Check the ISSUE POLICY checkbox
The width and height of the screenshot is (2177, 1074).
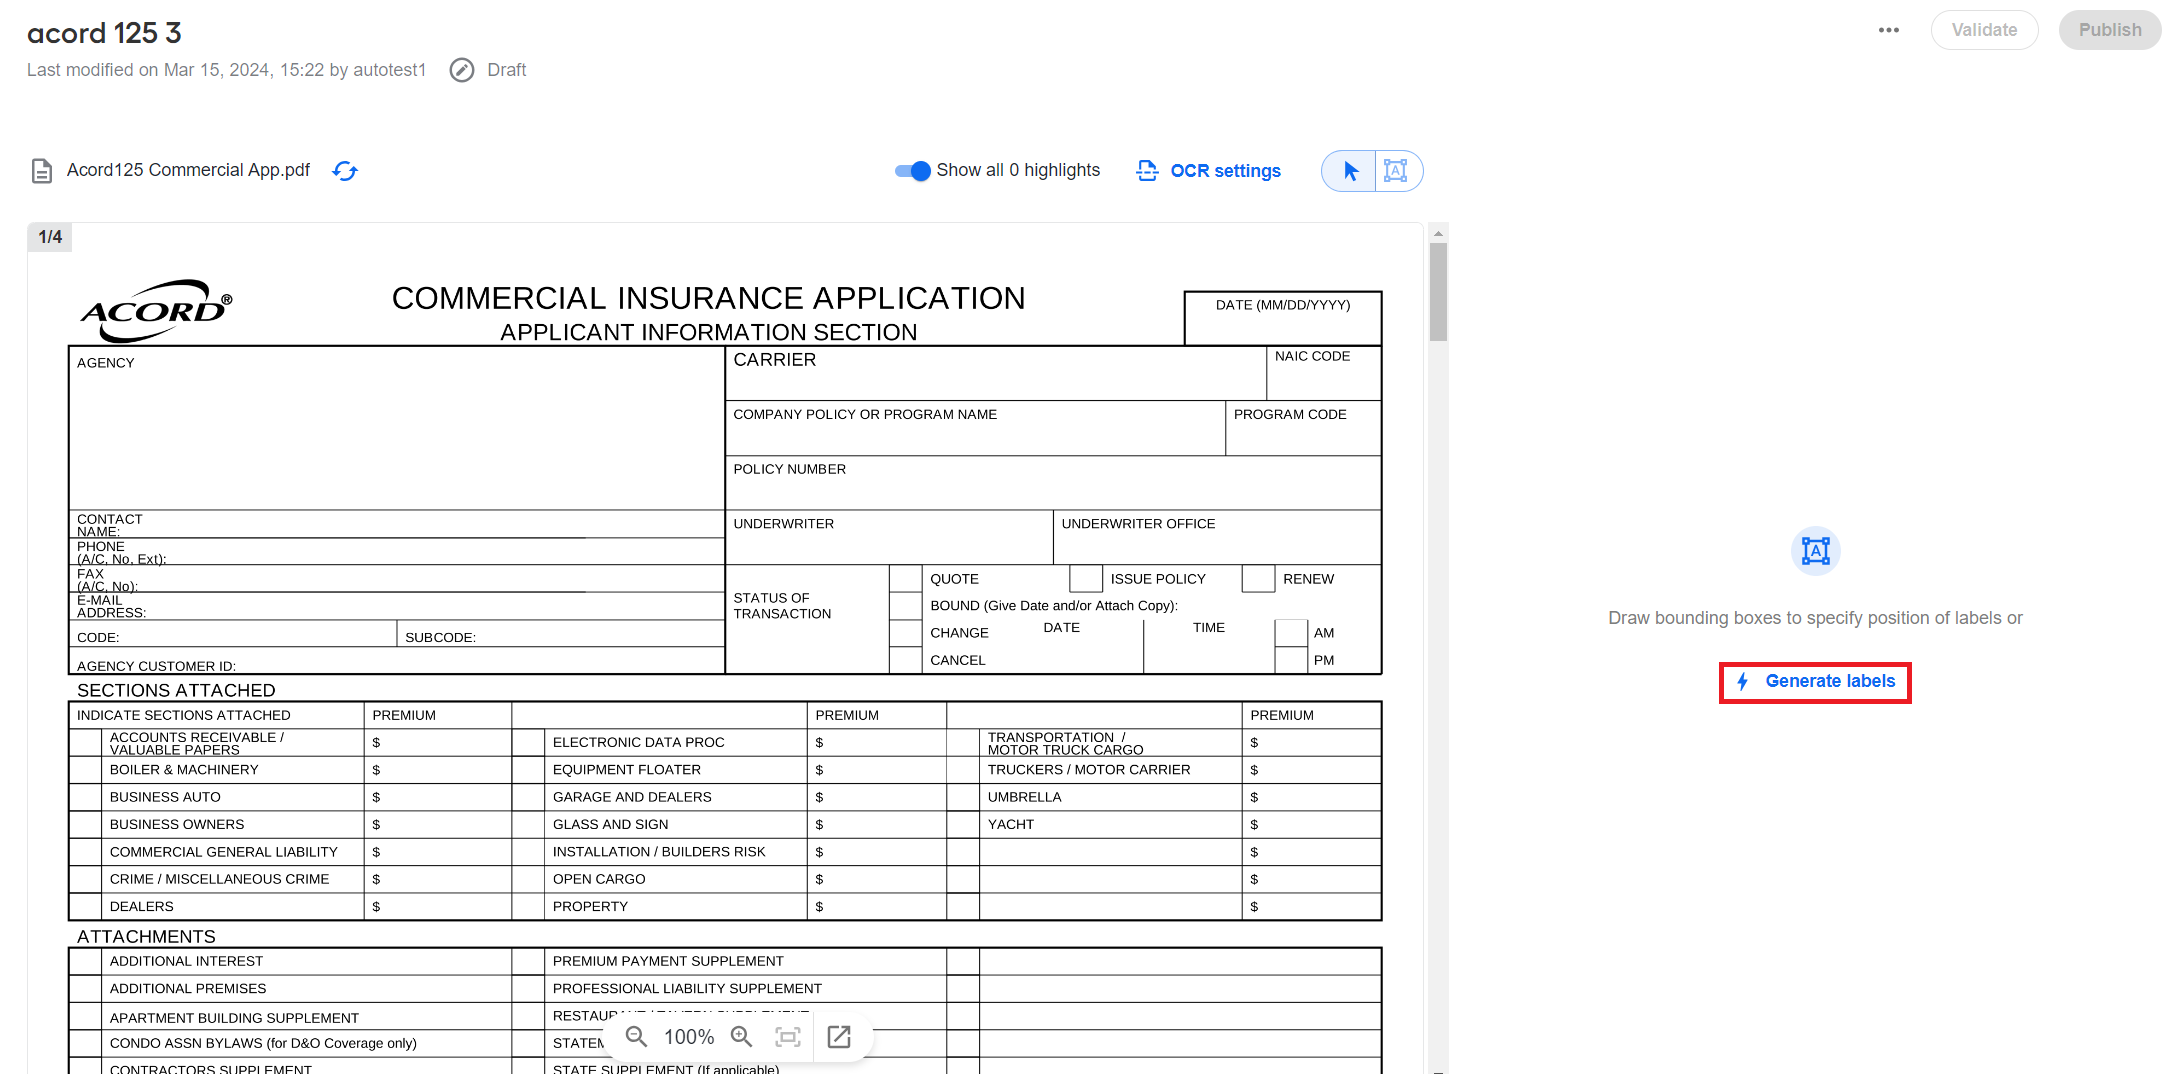(1086, 579)
